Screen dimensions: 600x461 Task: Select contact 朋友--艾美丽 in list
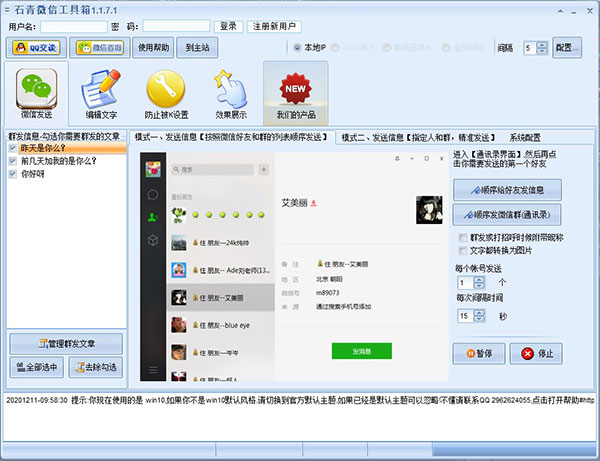pyautogui.click(x=221, y=298)
